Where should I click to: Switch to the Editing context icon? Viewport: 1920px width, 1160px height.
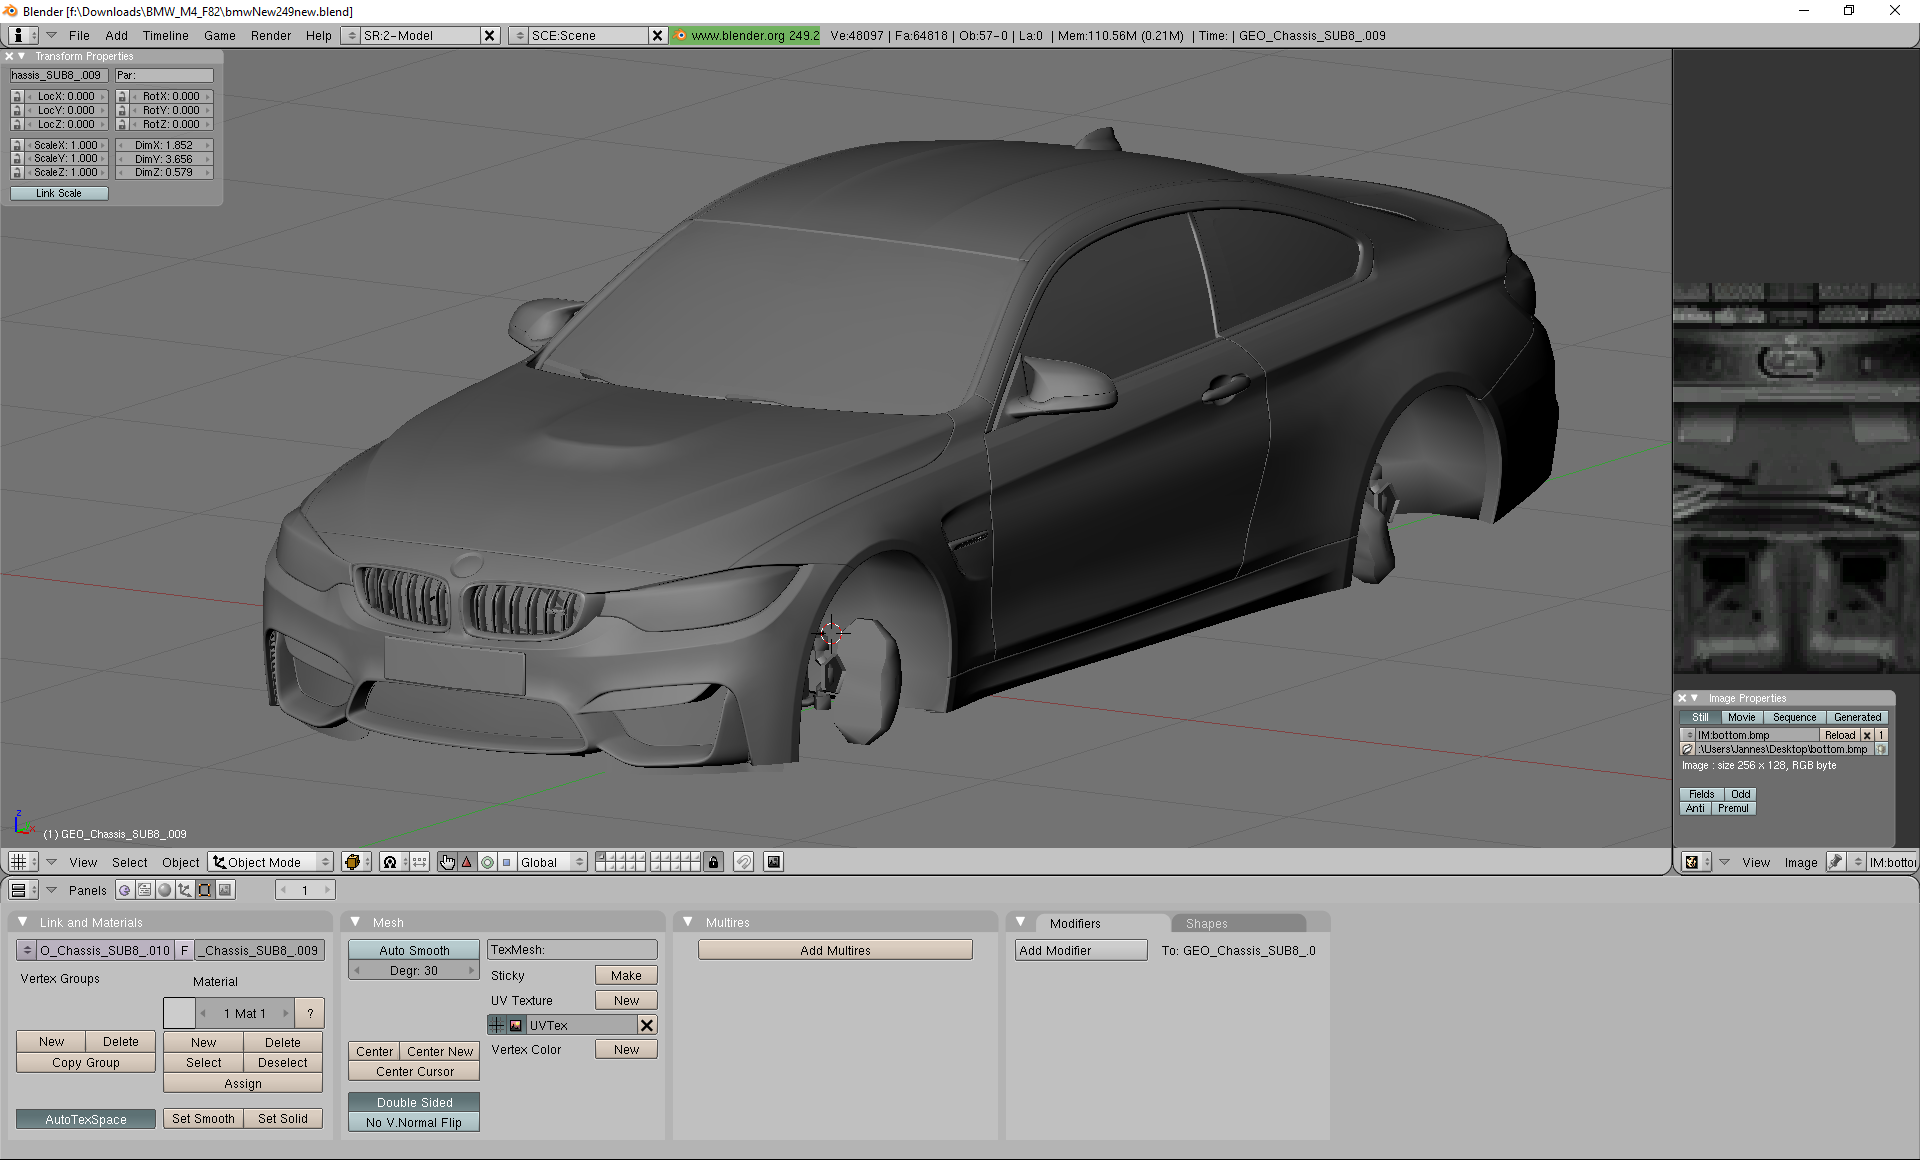coord(205,890)
